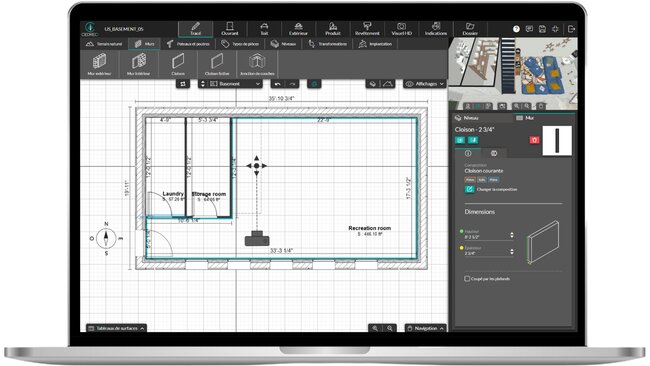
Task: Open the help question mark icon
Action: (516, 29)
